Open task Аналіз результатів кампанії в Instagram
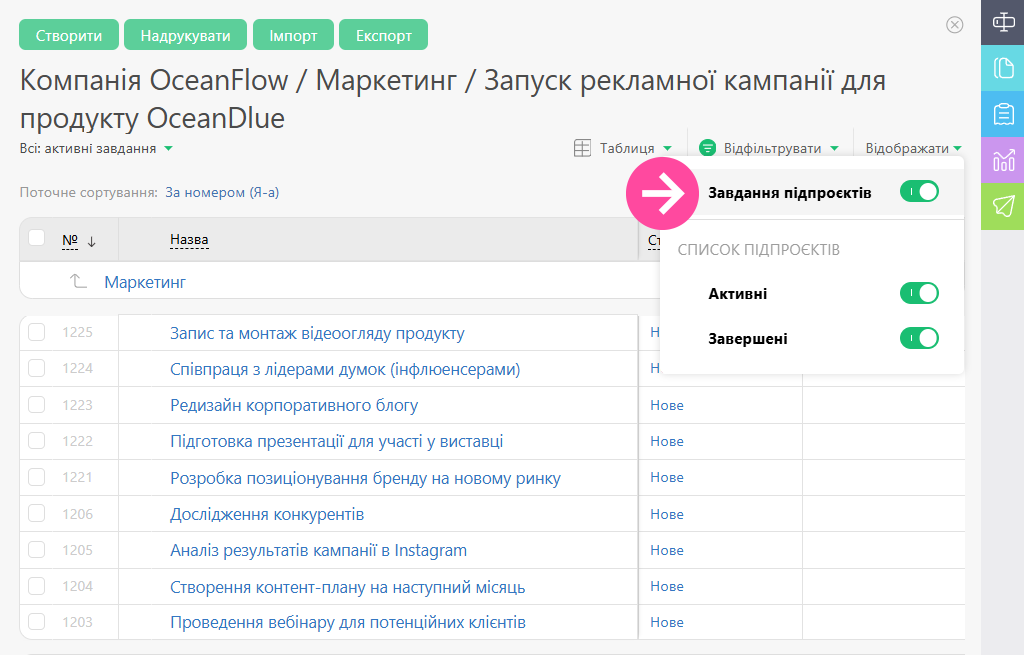This screenshot has height=655, width=1024. pyautogui.click(x=319, y=551)
